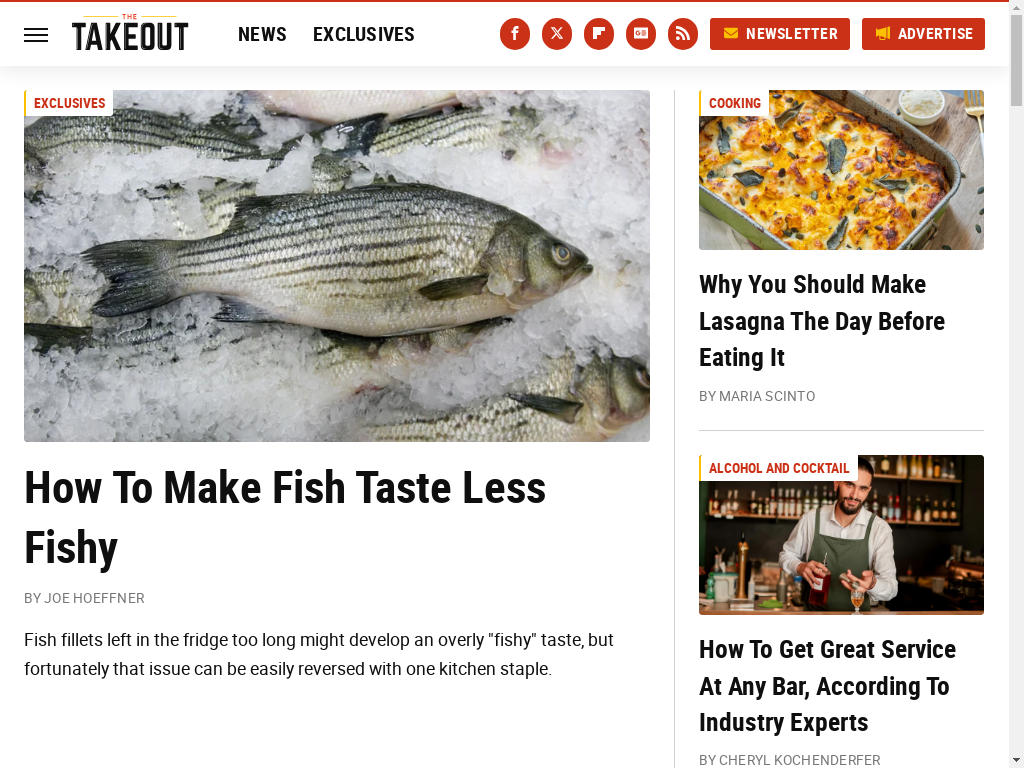Open the lasagna article thumbnail
Viewport: 1024px width, 768px height.
(841, 170)
